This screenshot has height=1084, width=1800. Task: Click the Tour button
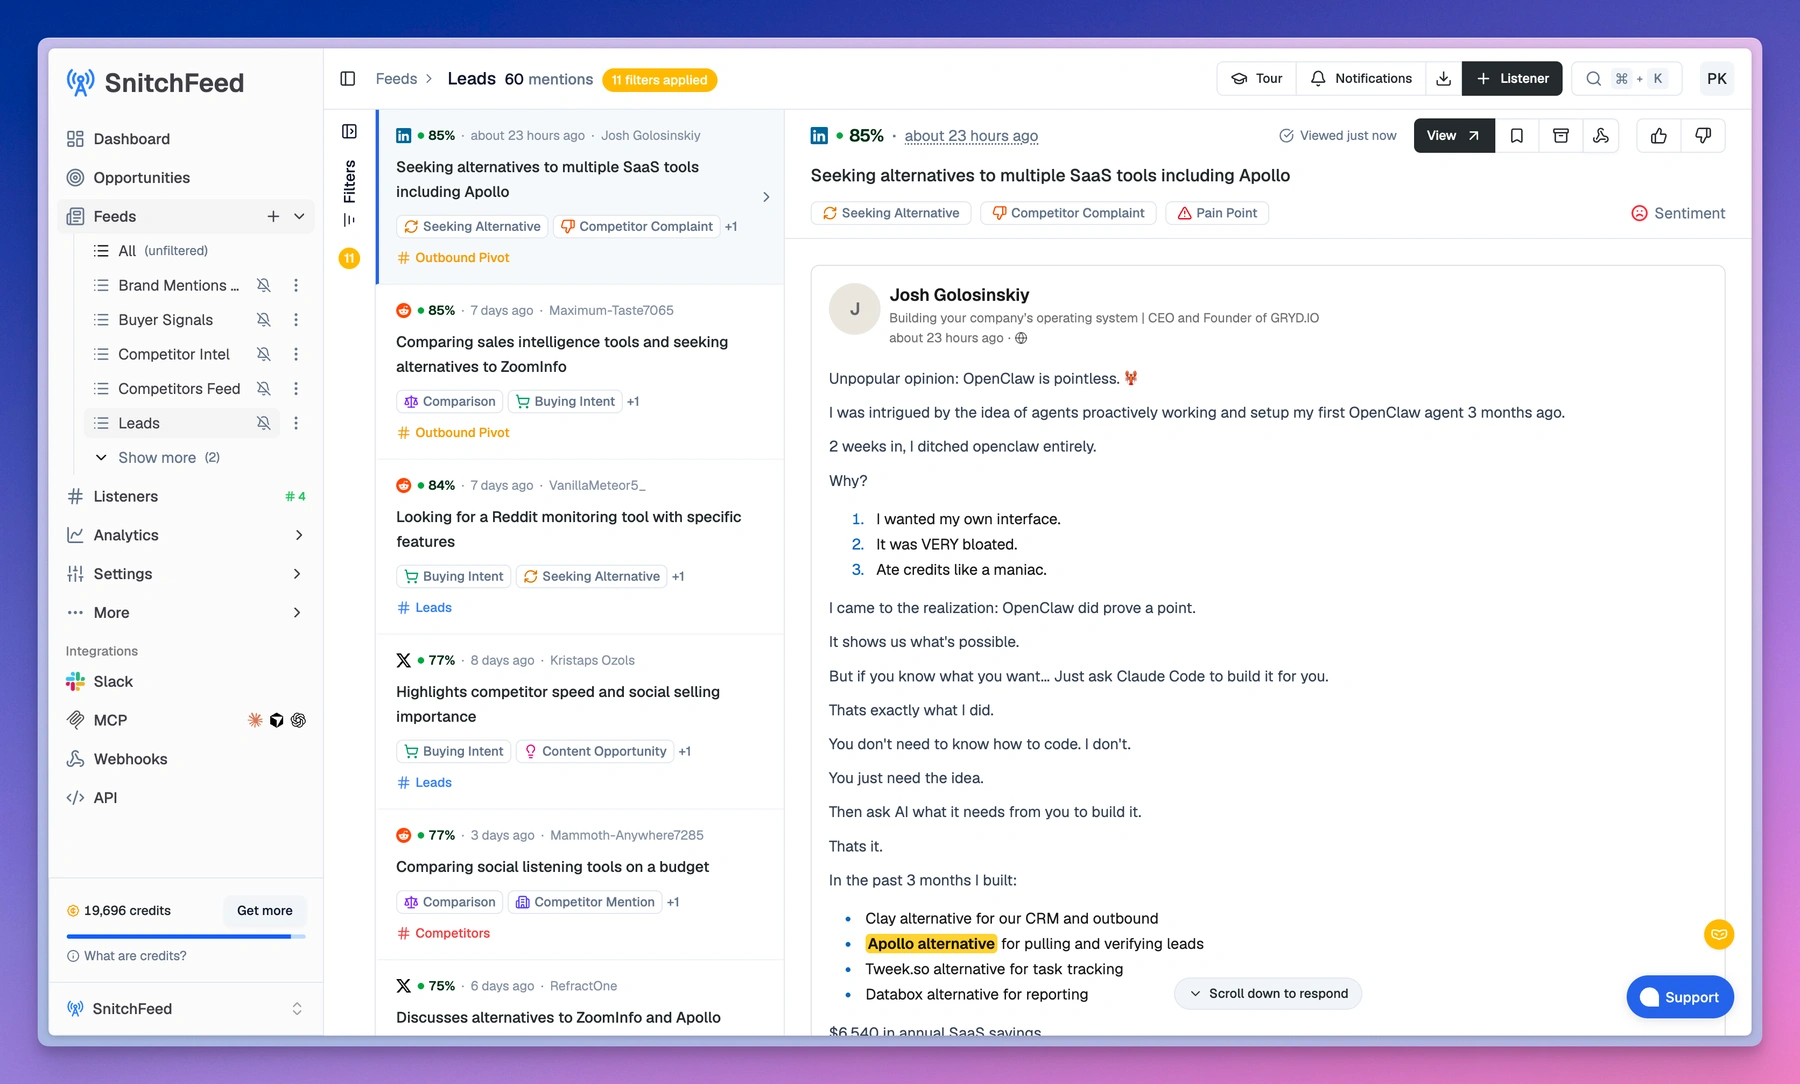[1257, 79]
